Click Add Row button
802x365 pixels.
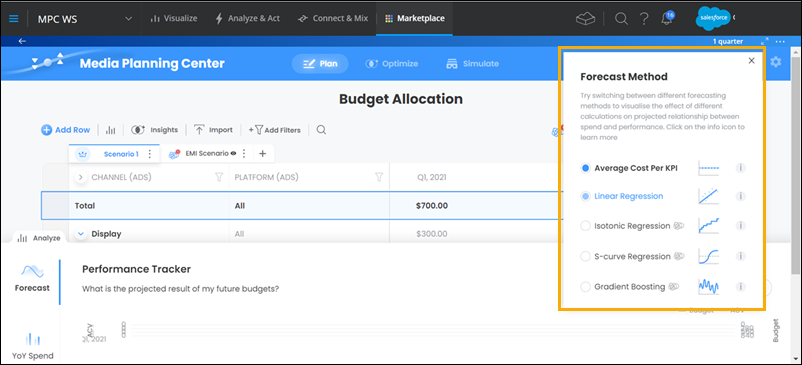point(65,130)
